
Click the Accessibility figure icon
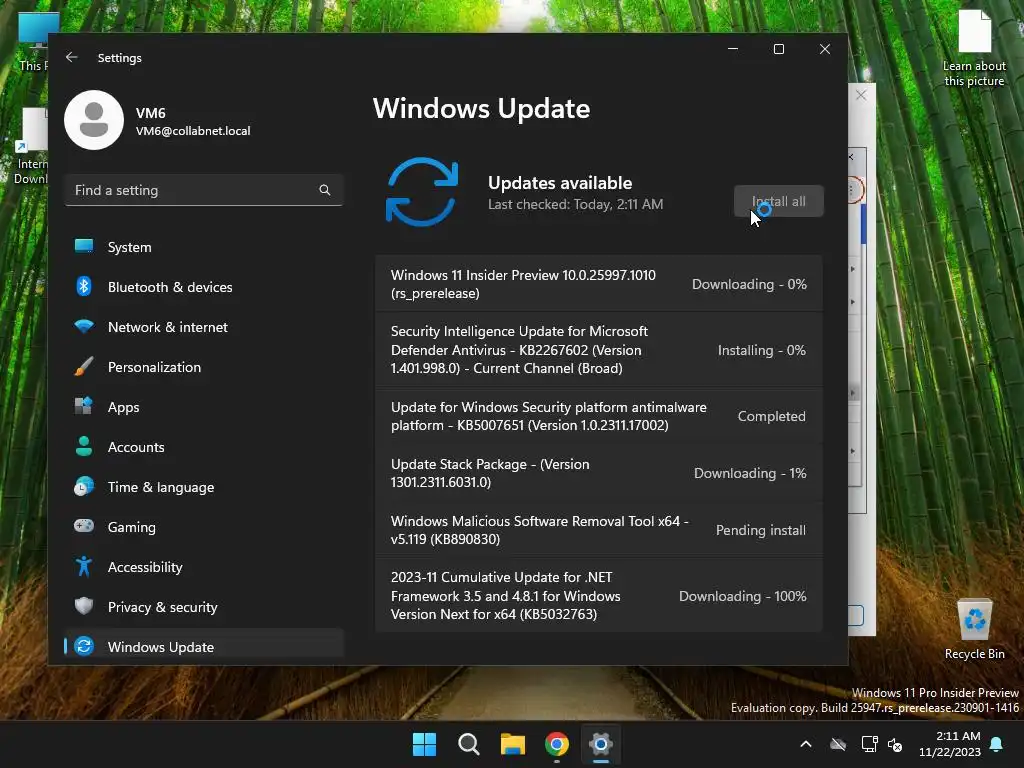[x=84, y=566]
